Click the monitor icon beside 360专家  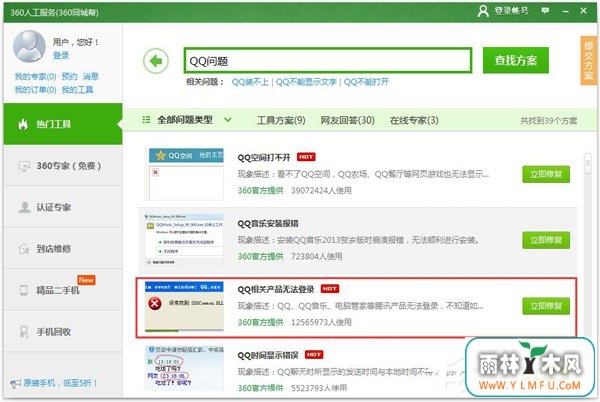coord(24,166)
